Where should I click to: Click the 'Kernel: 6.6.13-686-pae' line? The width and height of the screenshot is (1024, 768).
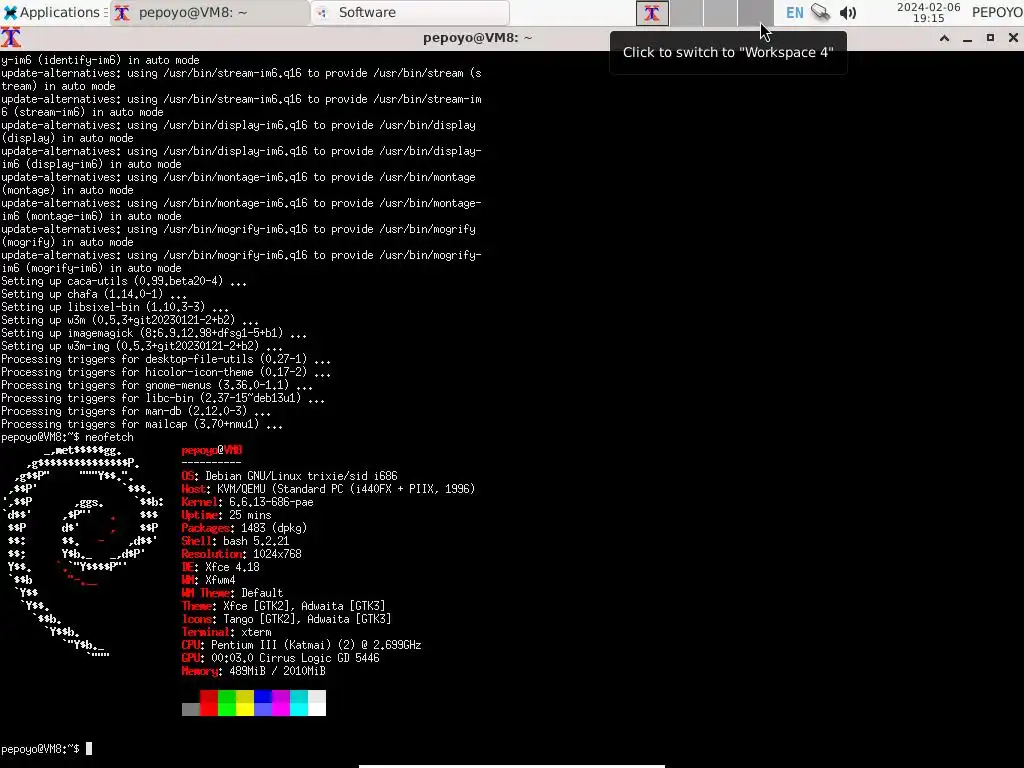point(248,502)
